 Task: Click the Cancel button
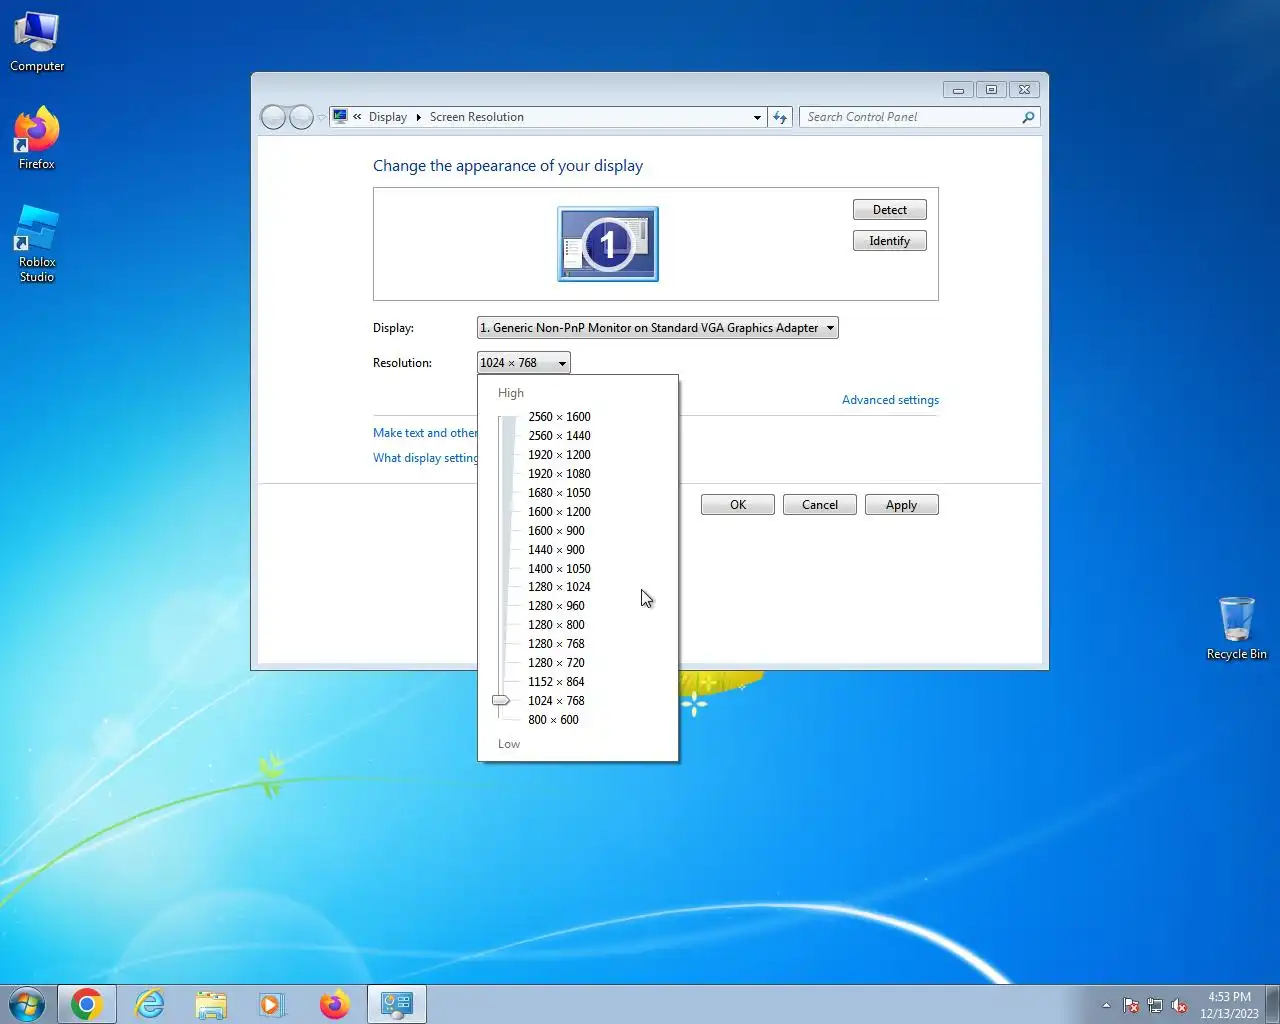coord(820,505)
